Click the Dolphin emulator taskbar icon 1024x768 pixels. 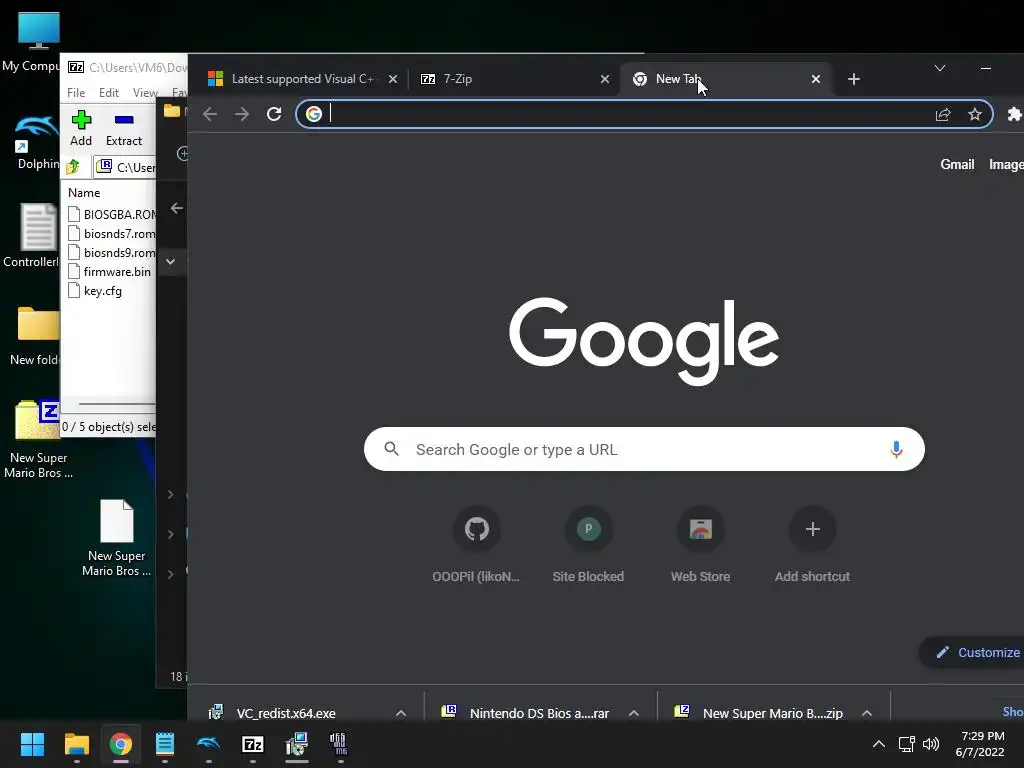pos(208,744)
